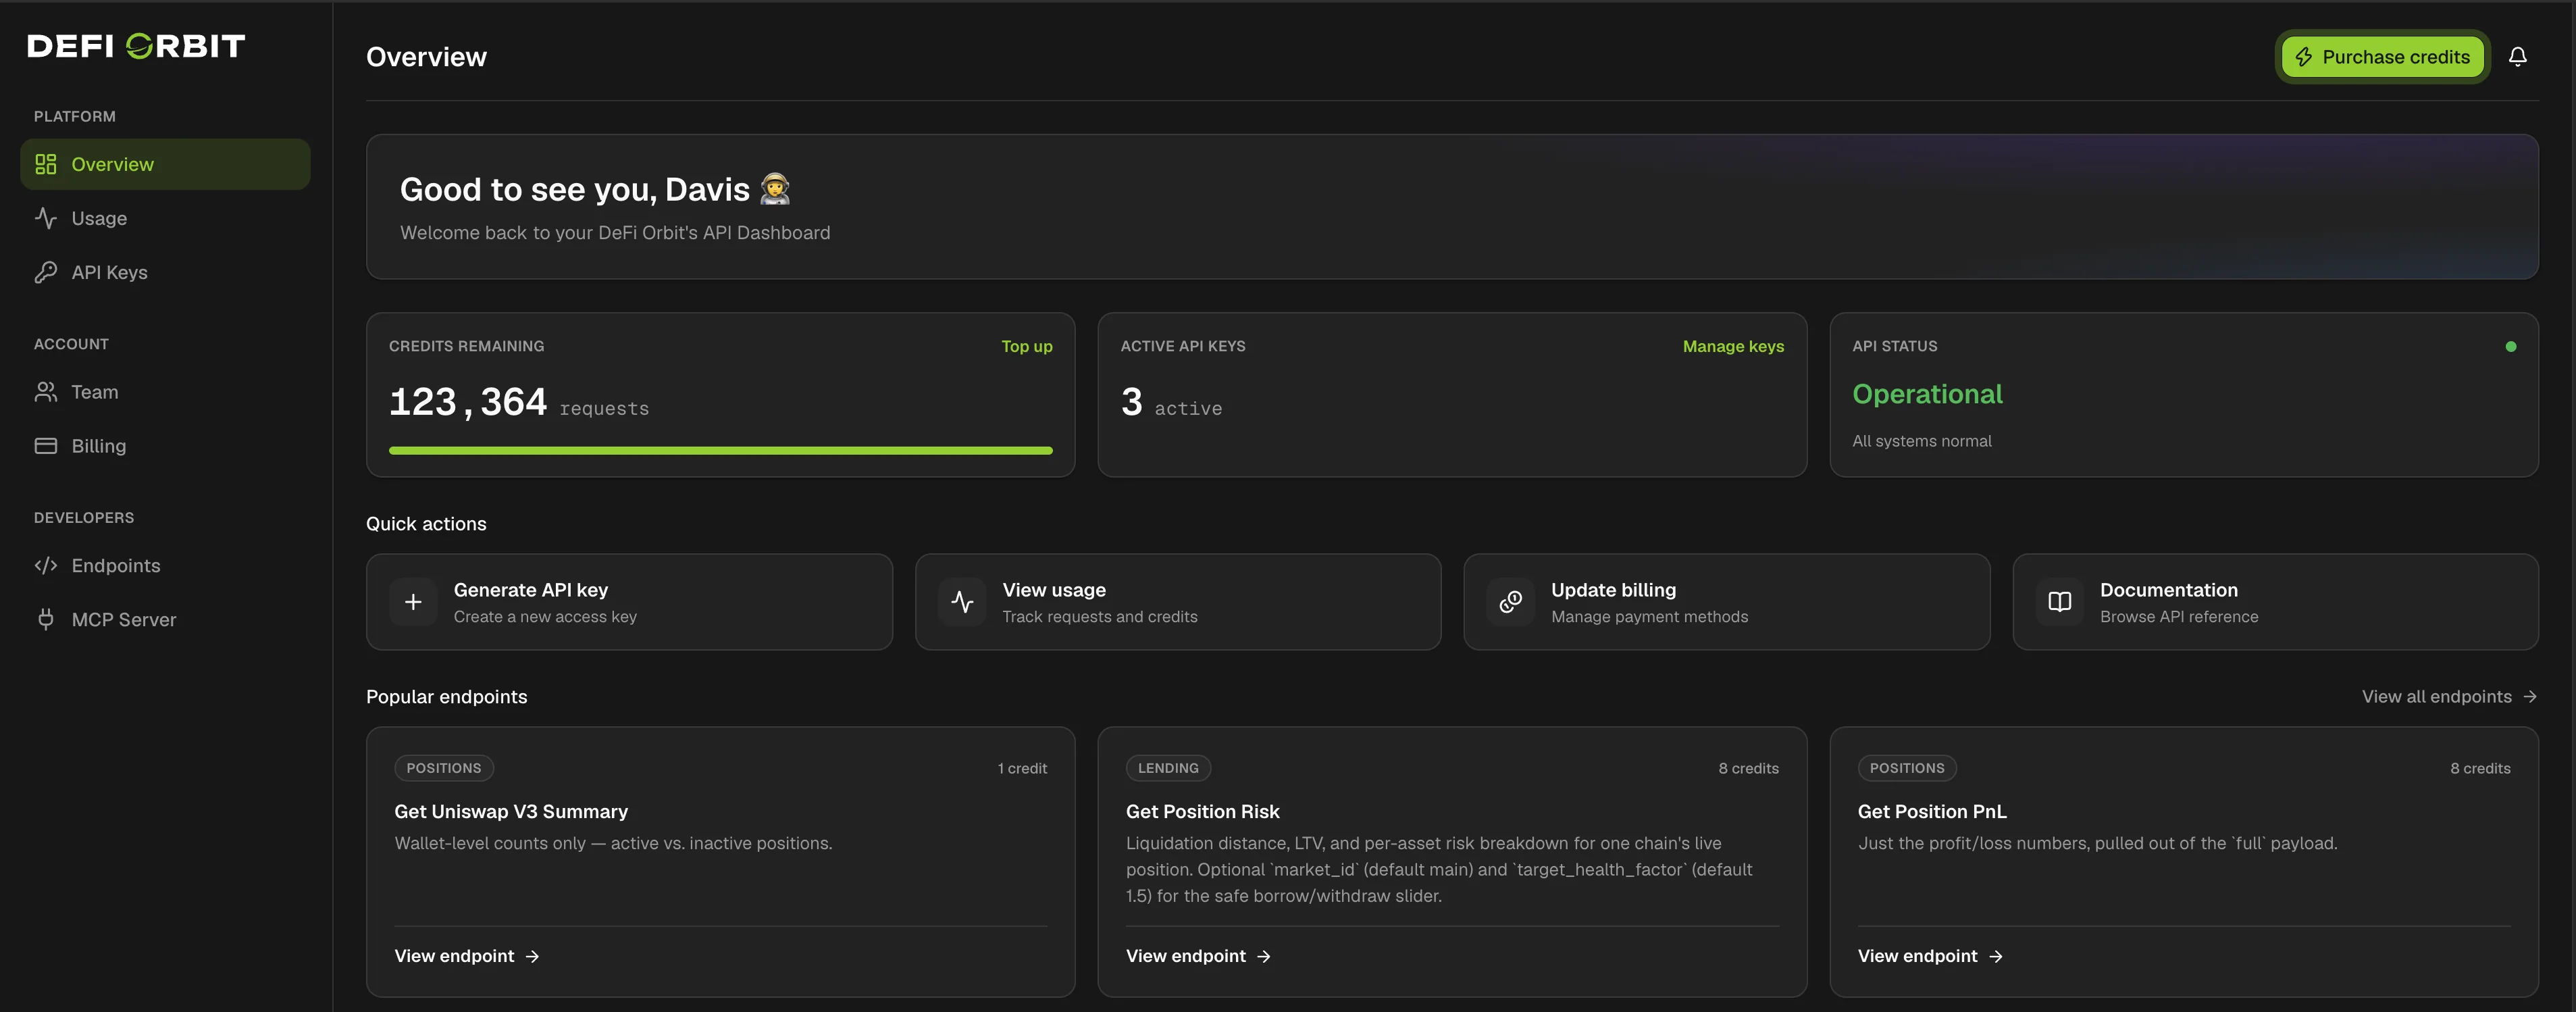Click 8 credits label on Get Position Risk

pyautogui.click(x=1748, y=768)
